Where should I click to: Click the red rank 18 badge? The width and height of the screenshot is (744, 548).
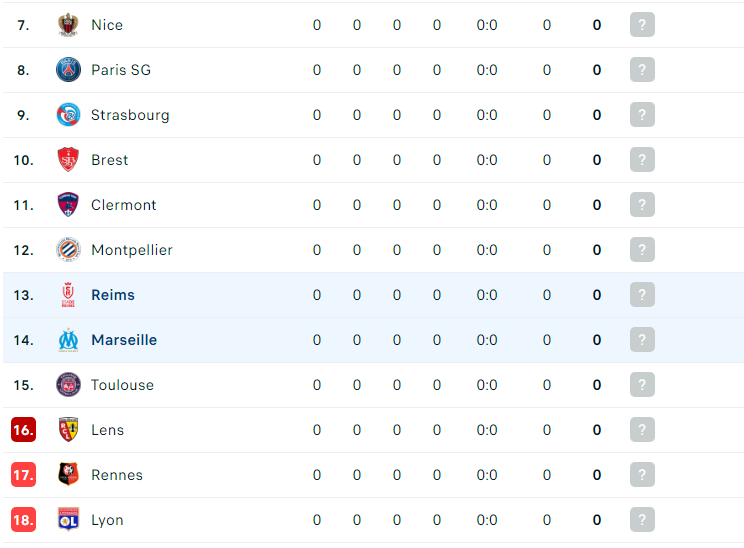tap(23, 520)
